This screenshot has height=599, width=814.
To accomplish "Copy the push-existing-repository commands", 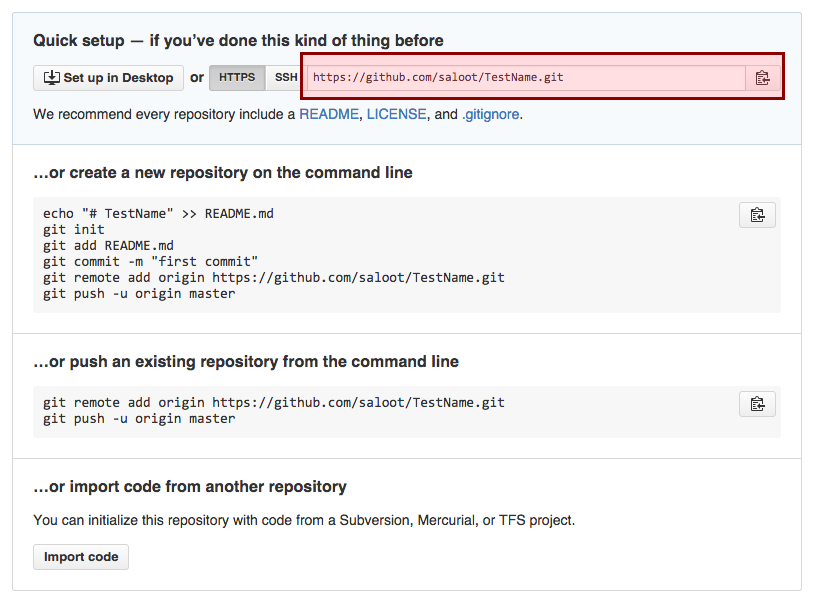I will click(757, 404).
